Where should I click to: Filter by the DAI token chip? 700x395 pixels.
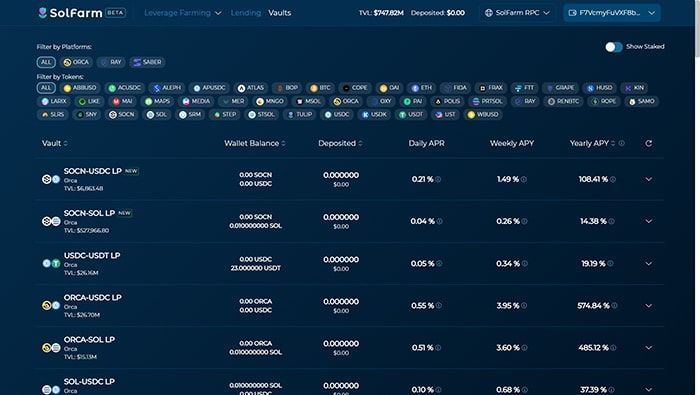coord(389,88)
